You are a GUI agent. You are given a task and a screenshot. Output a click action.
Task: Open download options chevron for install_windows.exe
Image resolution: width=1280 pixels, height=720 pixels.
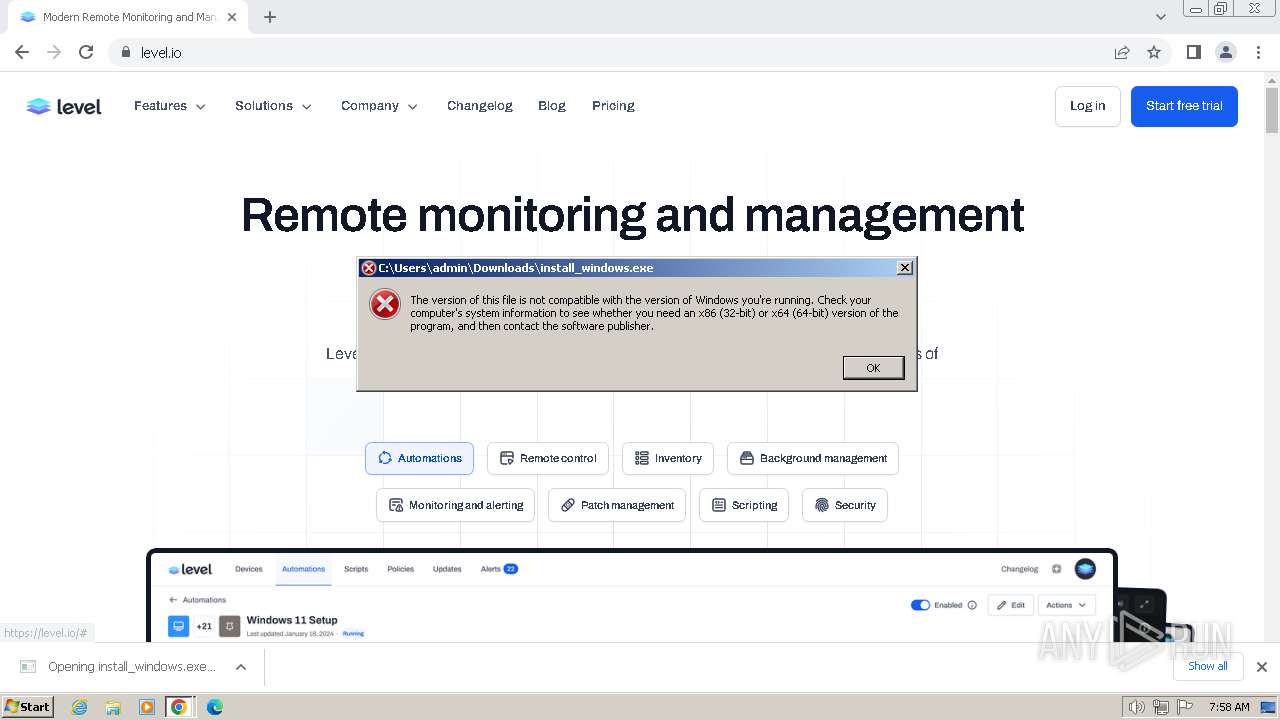(241, 667)
